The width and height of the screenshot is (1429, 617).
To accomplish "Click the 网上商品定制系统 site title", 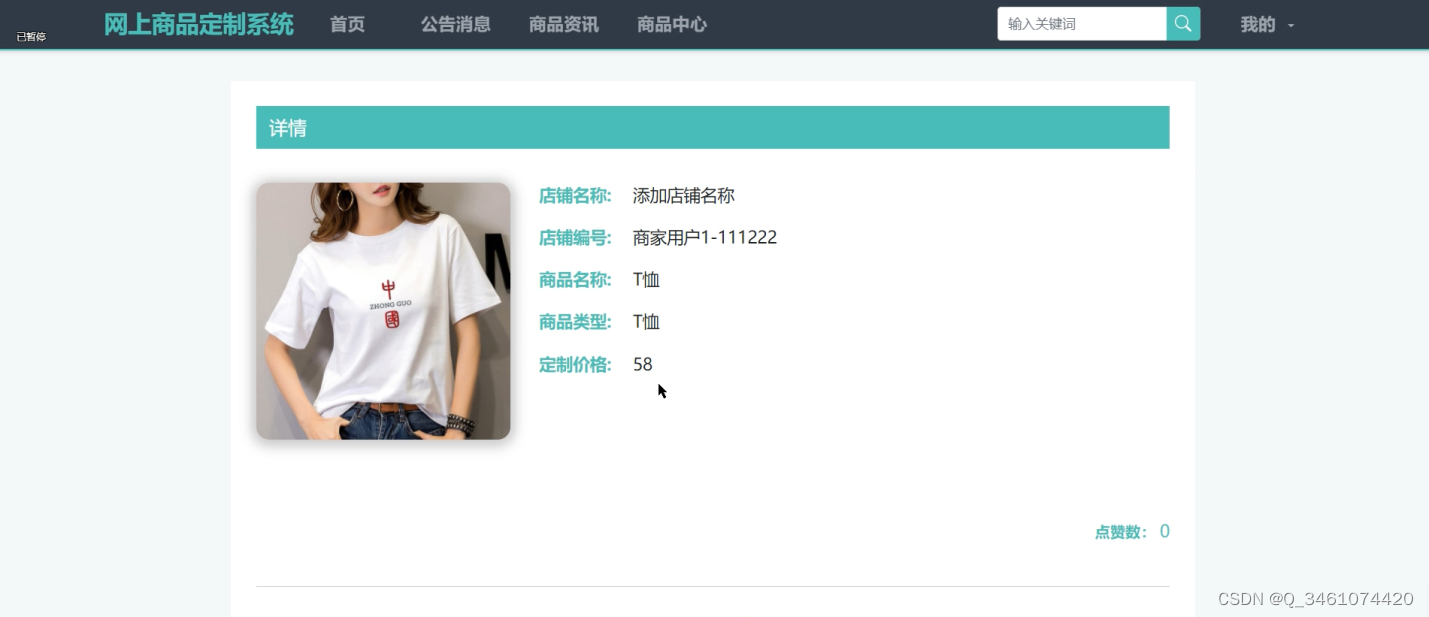I will (199, 25).
